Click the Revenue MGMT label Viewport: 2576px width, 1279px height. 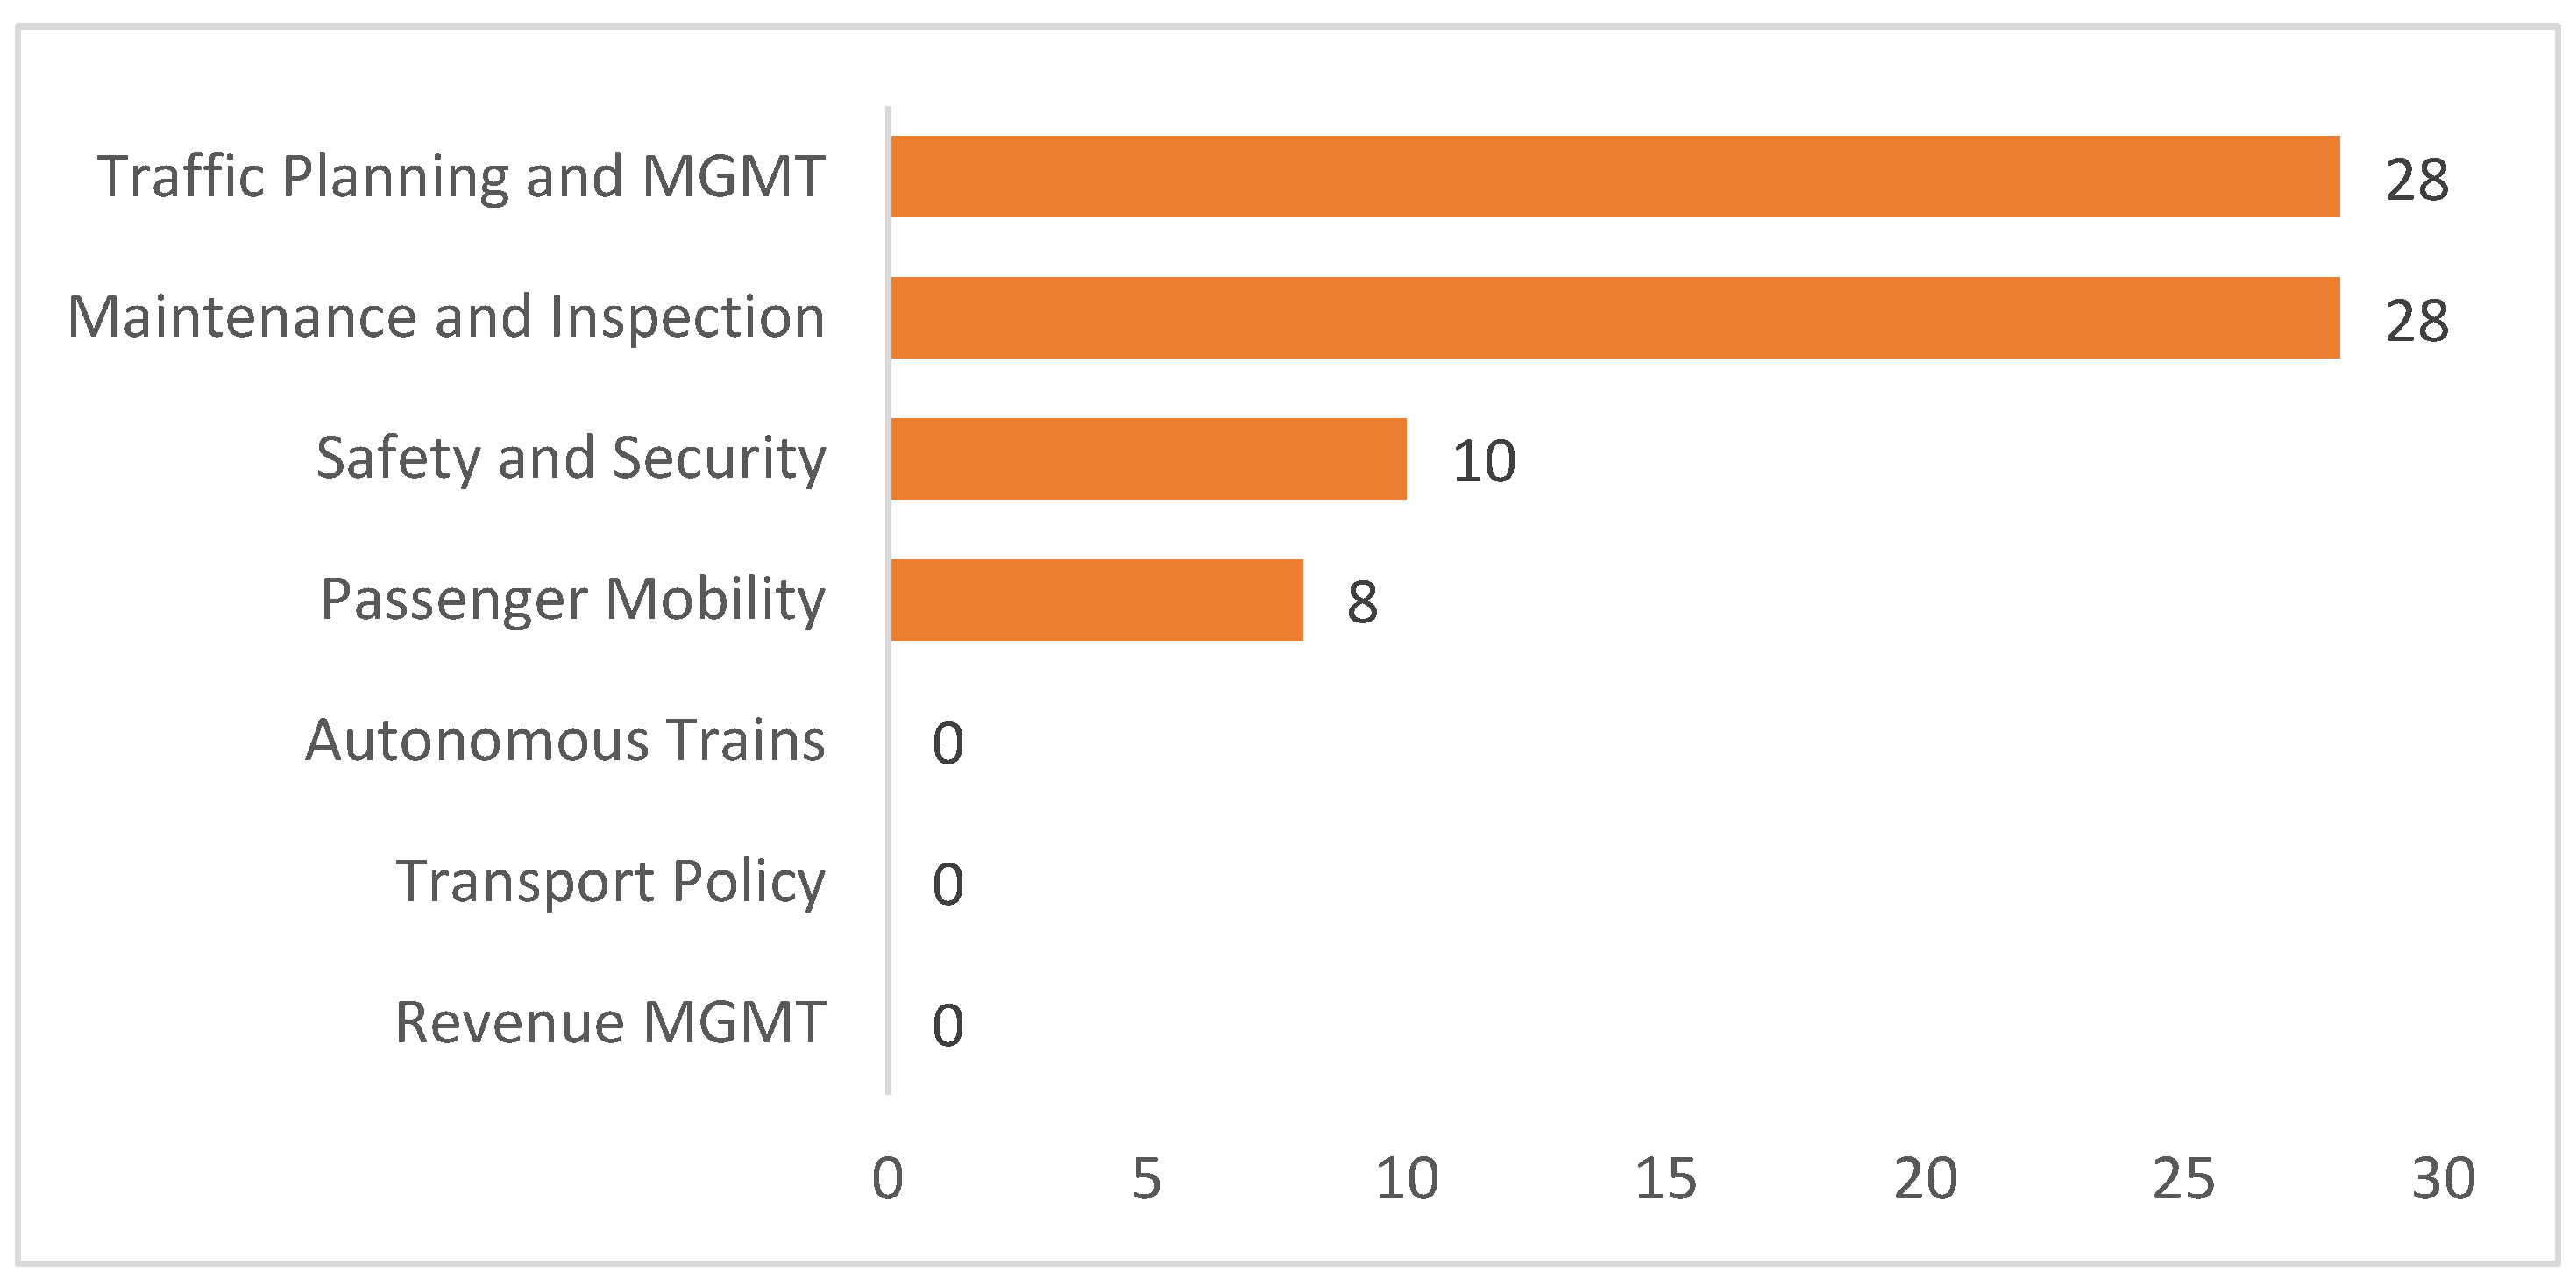610,1023
